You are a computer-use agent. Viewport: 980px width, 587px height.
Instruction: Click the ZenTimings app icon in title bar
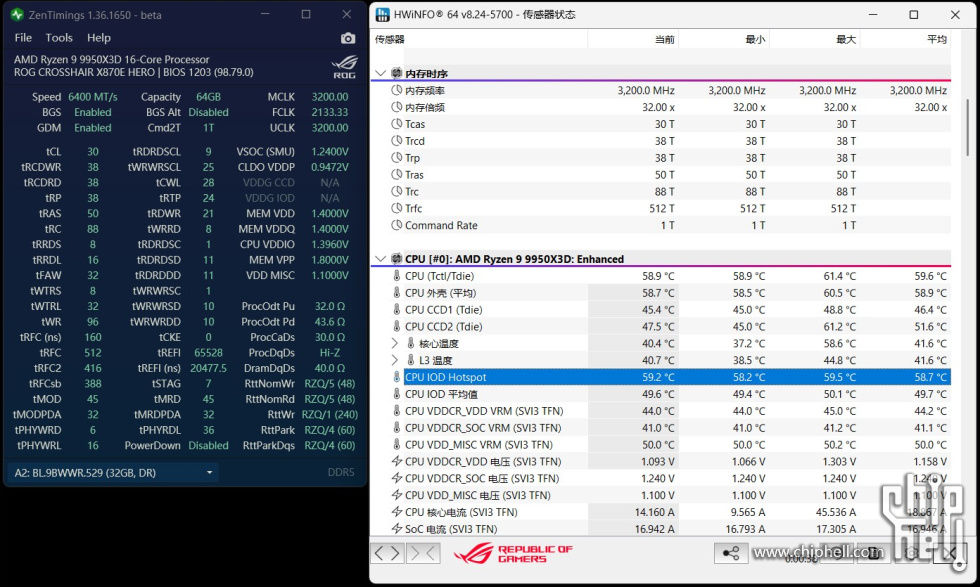17,14
